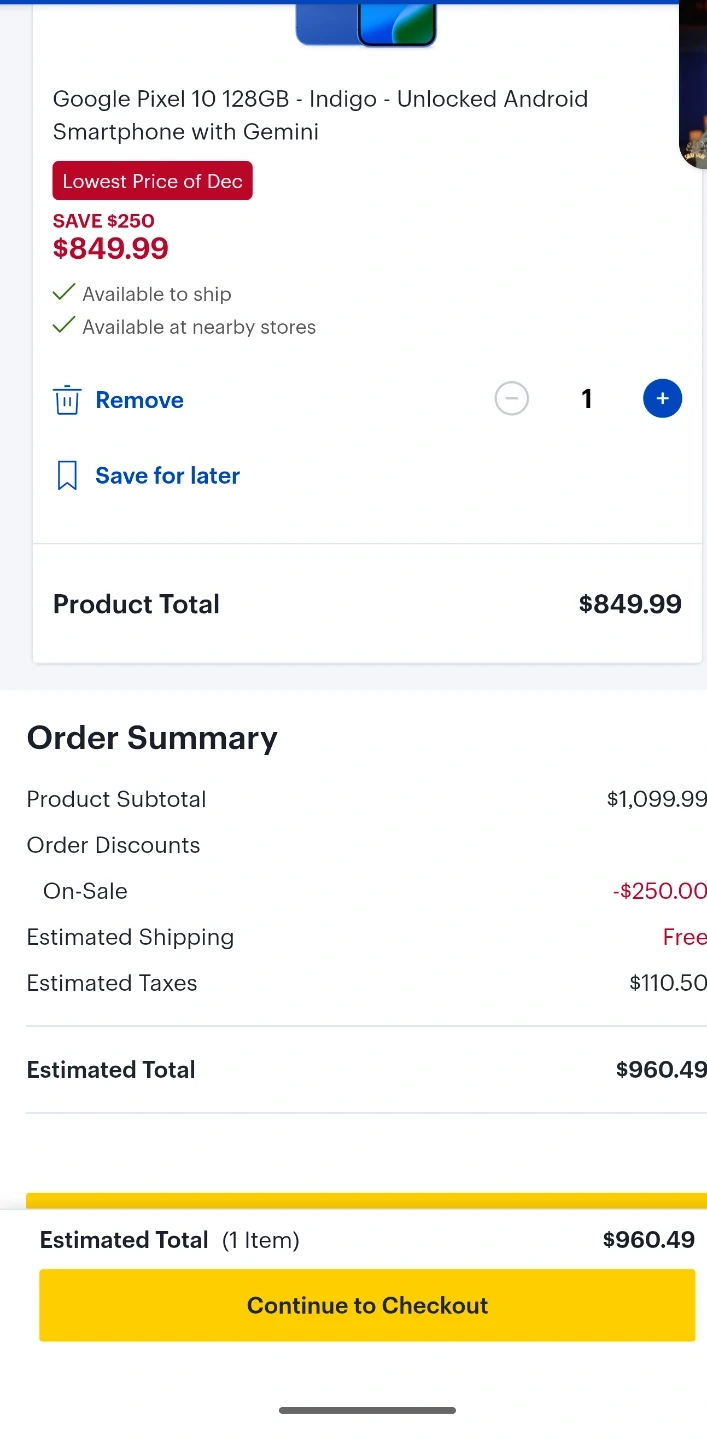Image resolution: width=707 pixels, height=1440 pixels.
Task: Decrease quantity with the minus button
Action: pos(511,399)
